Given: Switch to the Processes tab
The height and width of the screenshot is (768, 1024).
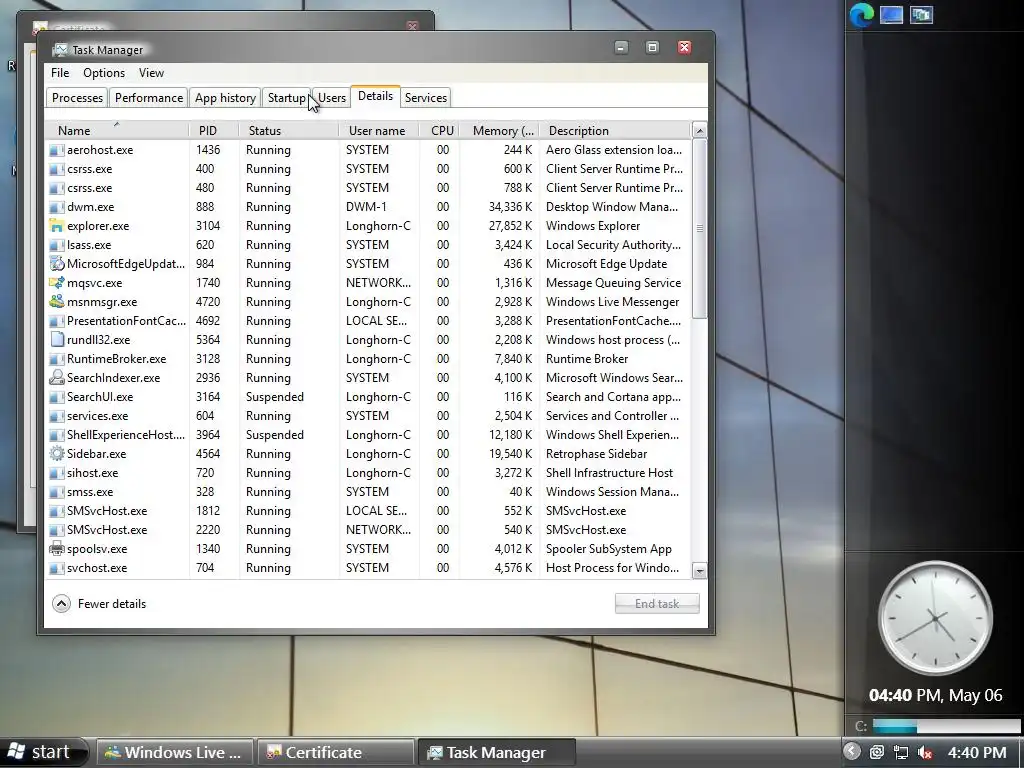Looking at the screenshot, I should point(77,97).
